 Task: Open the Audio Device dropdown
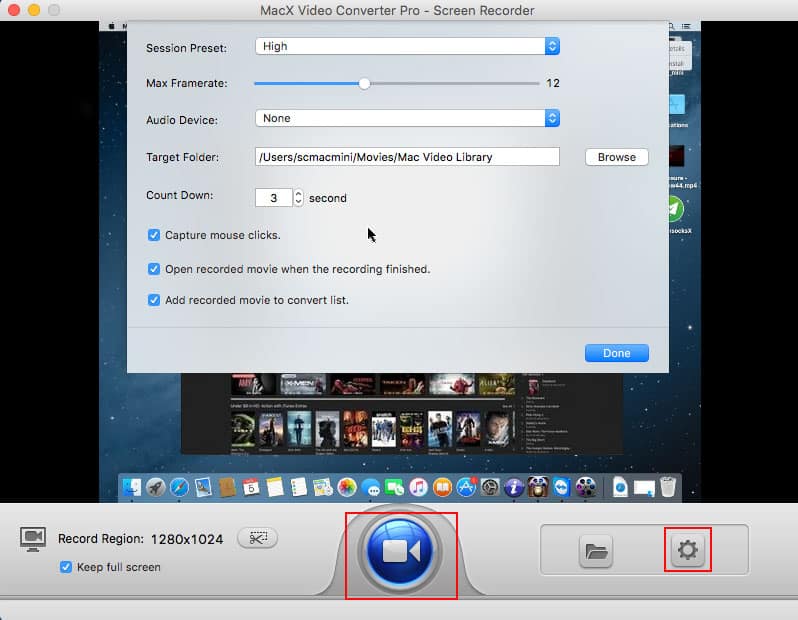pos(407,118)
